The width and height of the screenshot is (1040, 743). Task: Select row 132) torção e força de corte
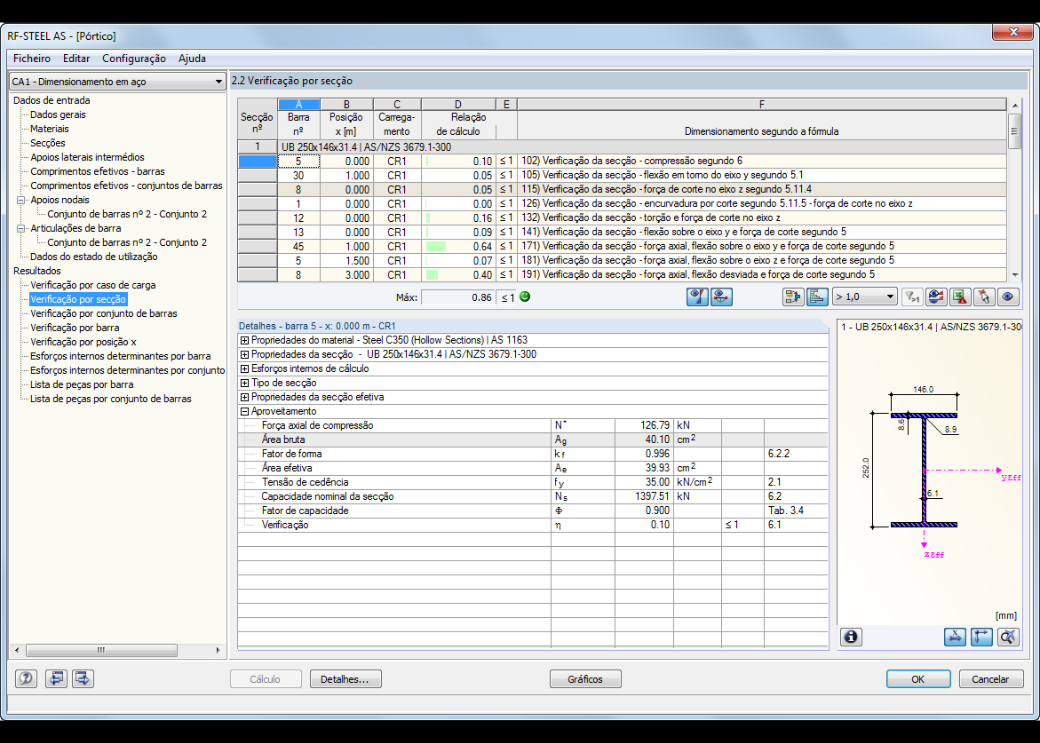pos(621,218)
